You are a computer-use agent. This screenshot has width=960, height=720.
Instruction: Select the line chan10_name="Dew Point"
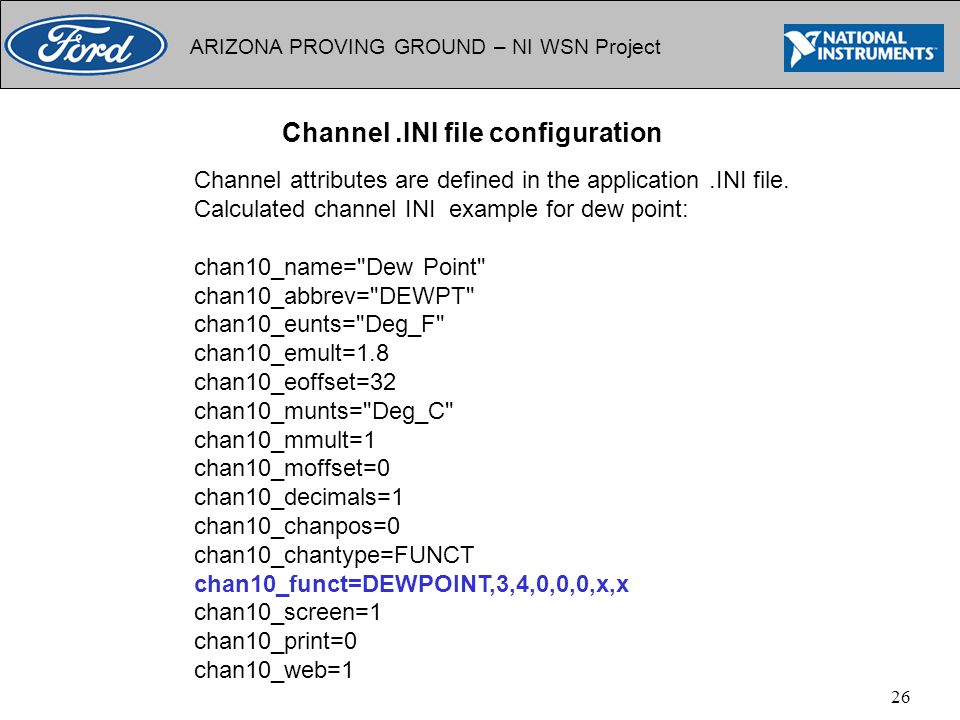pyautogui.click(x=340, y=268)
